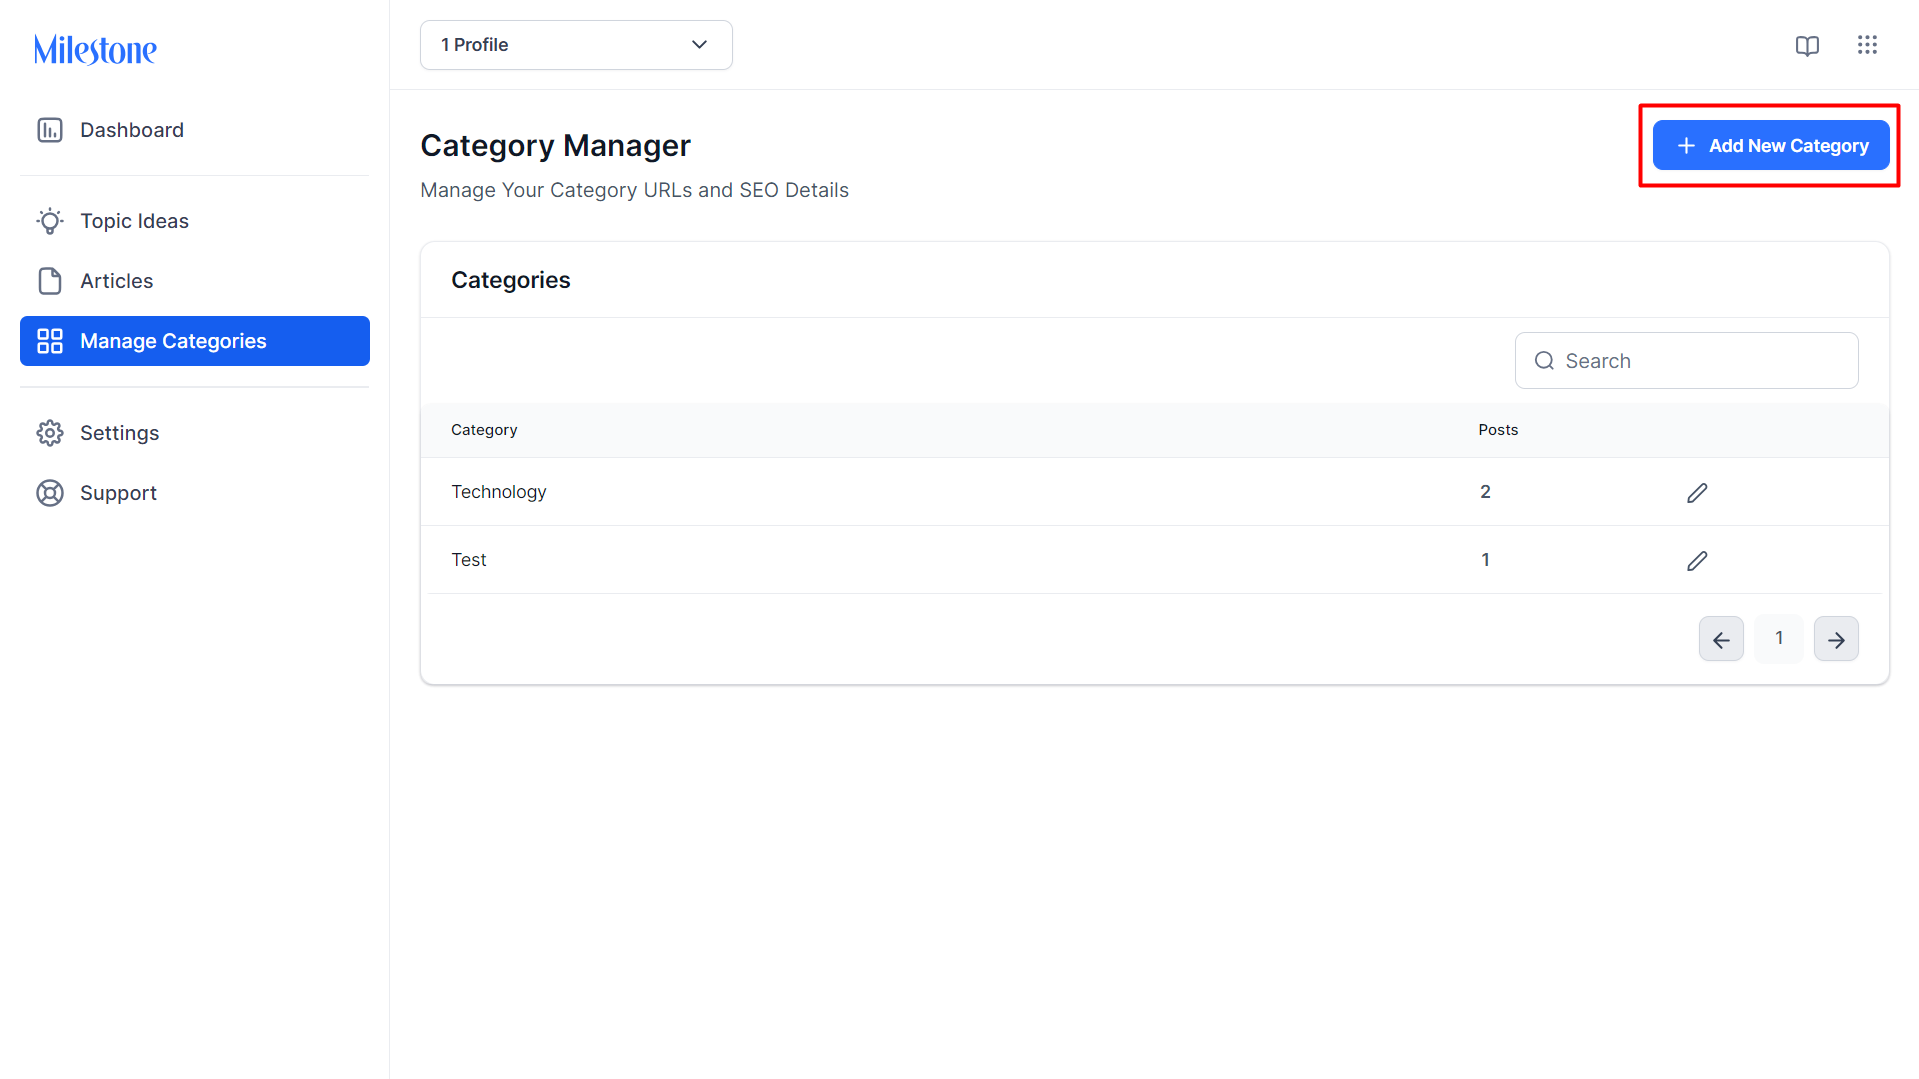Click the Categories panel title

[x=510, y=280]
